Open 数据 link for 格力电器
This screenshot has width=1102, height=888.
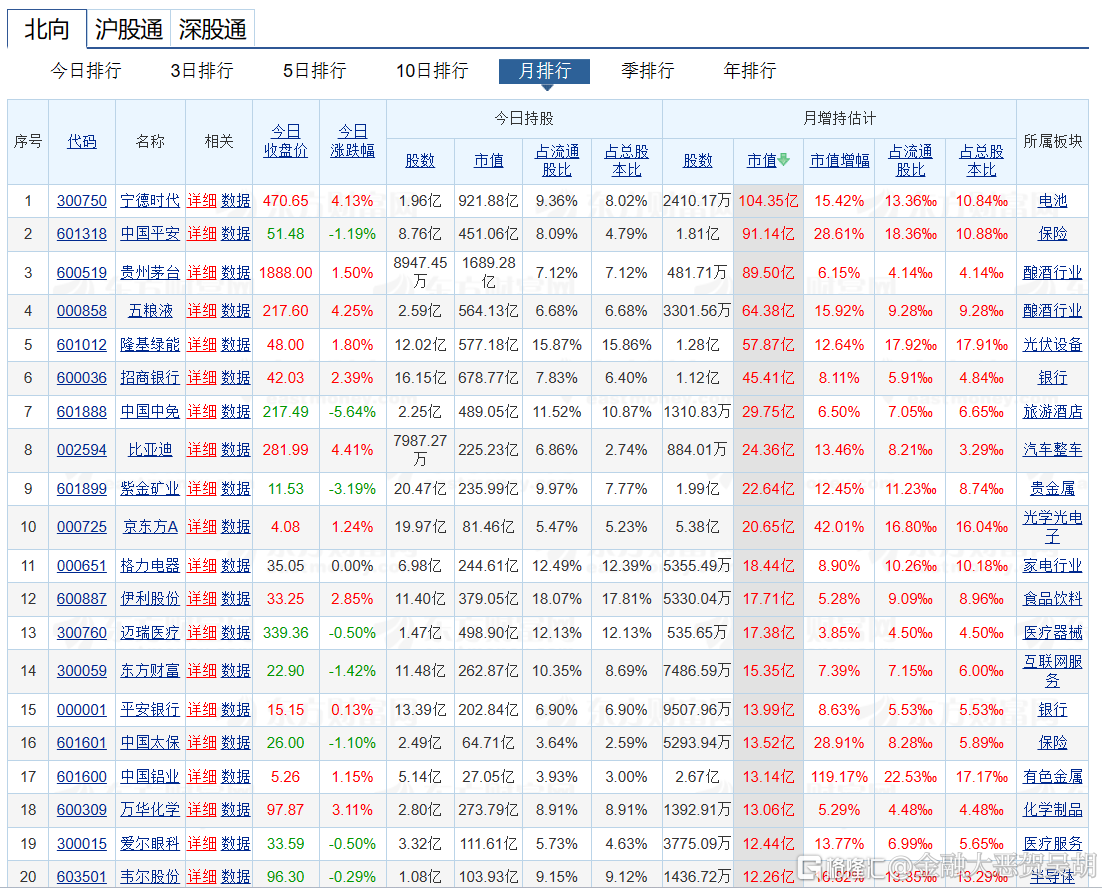click(235, 566)
